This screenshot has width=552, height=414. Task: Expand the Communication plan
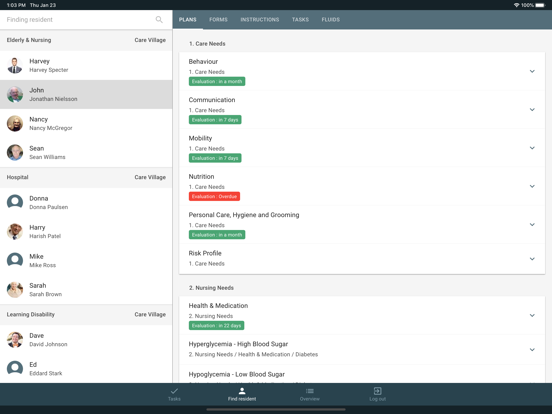tap(532, 109)
